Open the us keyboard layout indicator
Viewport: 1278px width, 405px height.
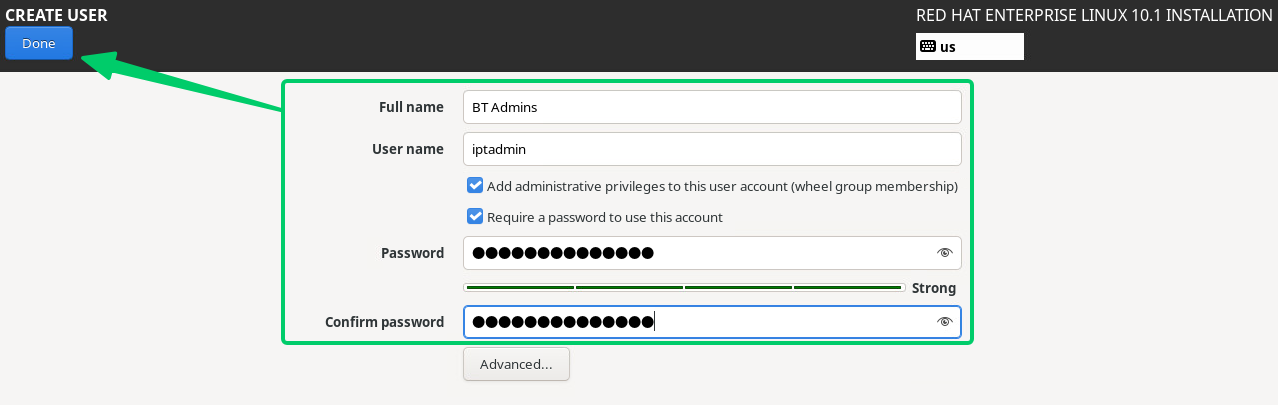[969, 46]
